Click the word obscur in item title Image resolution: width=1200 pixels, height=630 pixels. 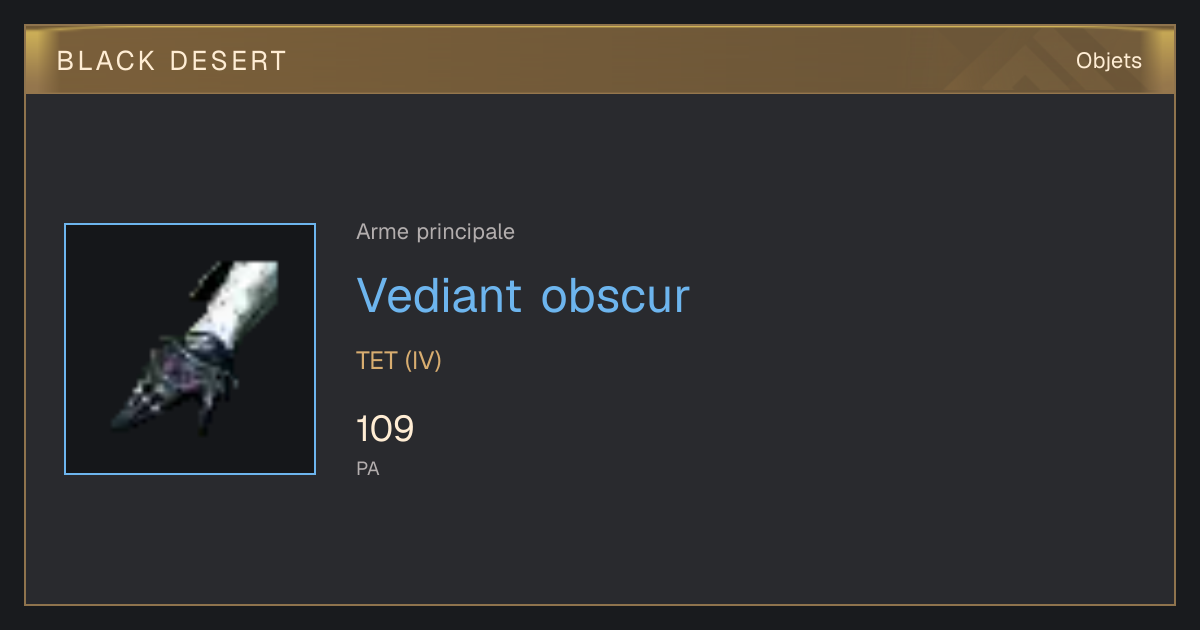coord(616,295)
